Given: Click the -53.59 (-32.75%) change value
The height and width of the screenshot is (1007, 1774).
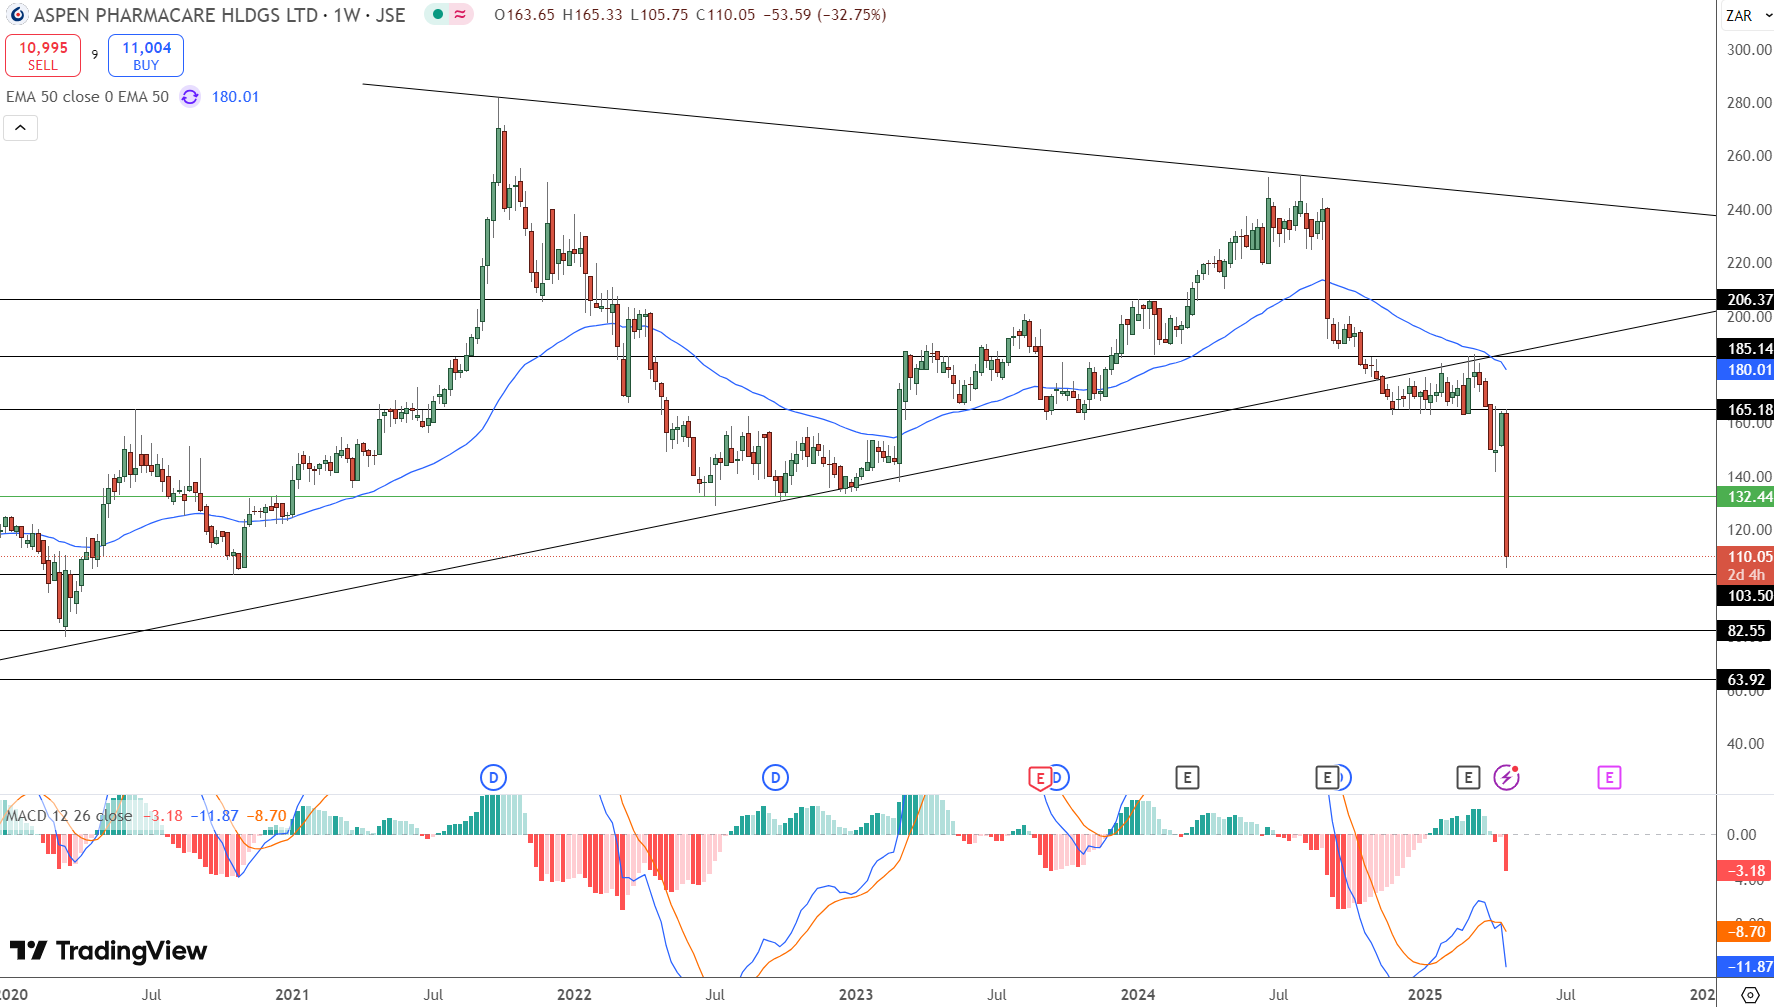Looking at the screenshot, I should click(824, 15).
